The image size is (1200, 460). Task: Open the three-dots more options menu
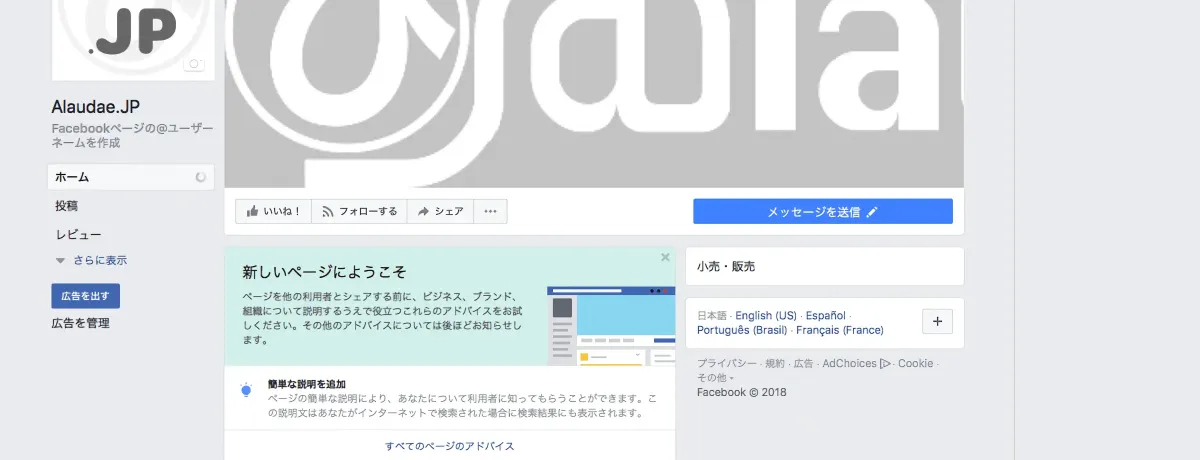pos(490,212)
